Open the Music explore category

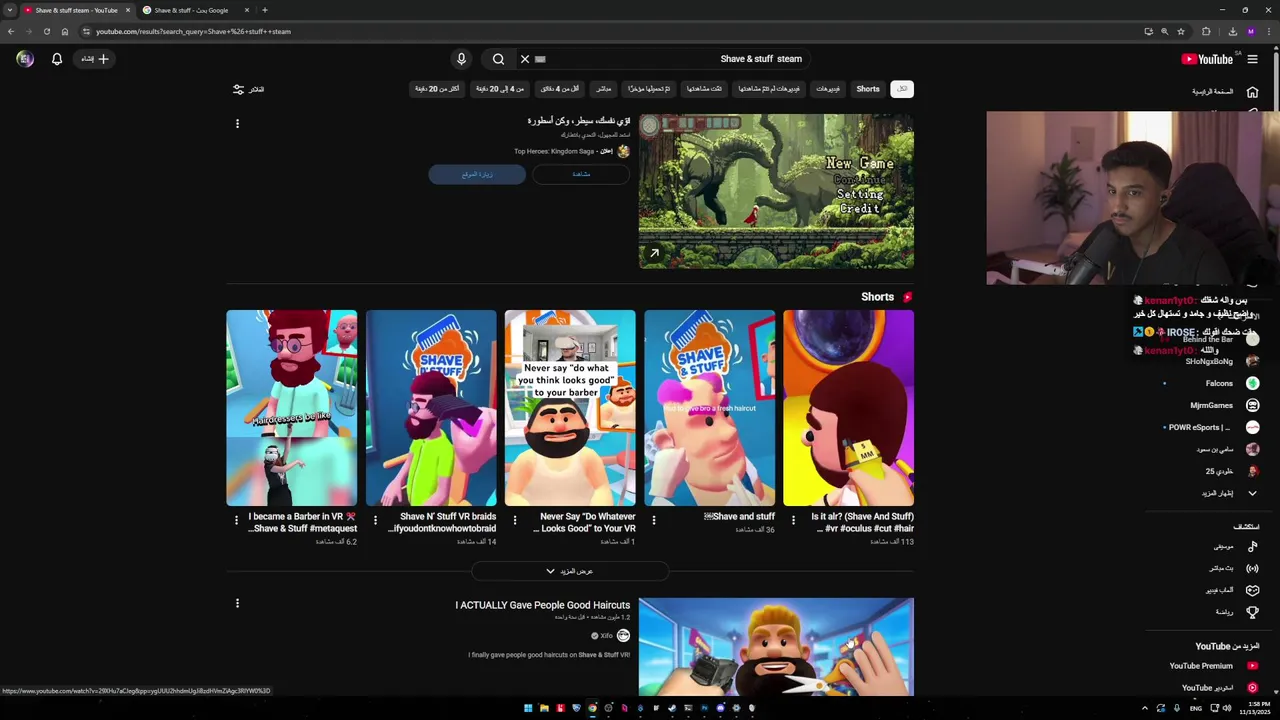coord(1235,546)
